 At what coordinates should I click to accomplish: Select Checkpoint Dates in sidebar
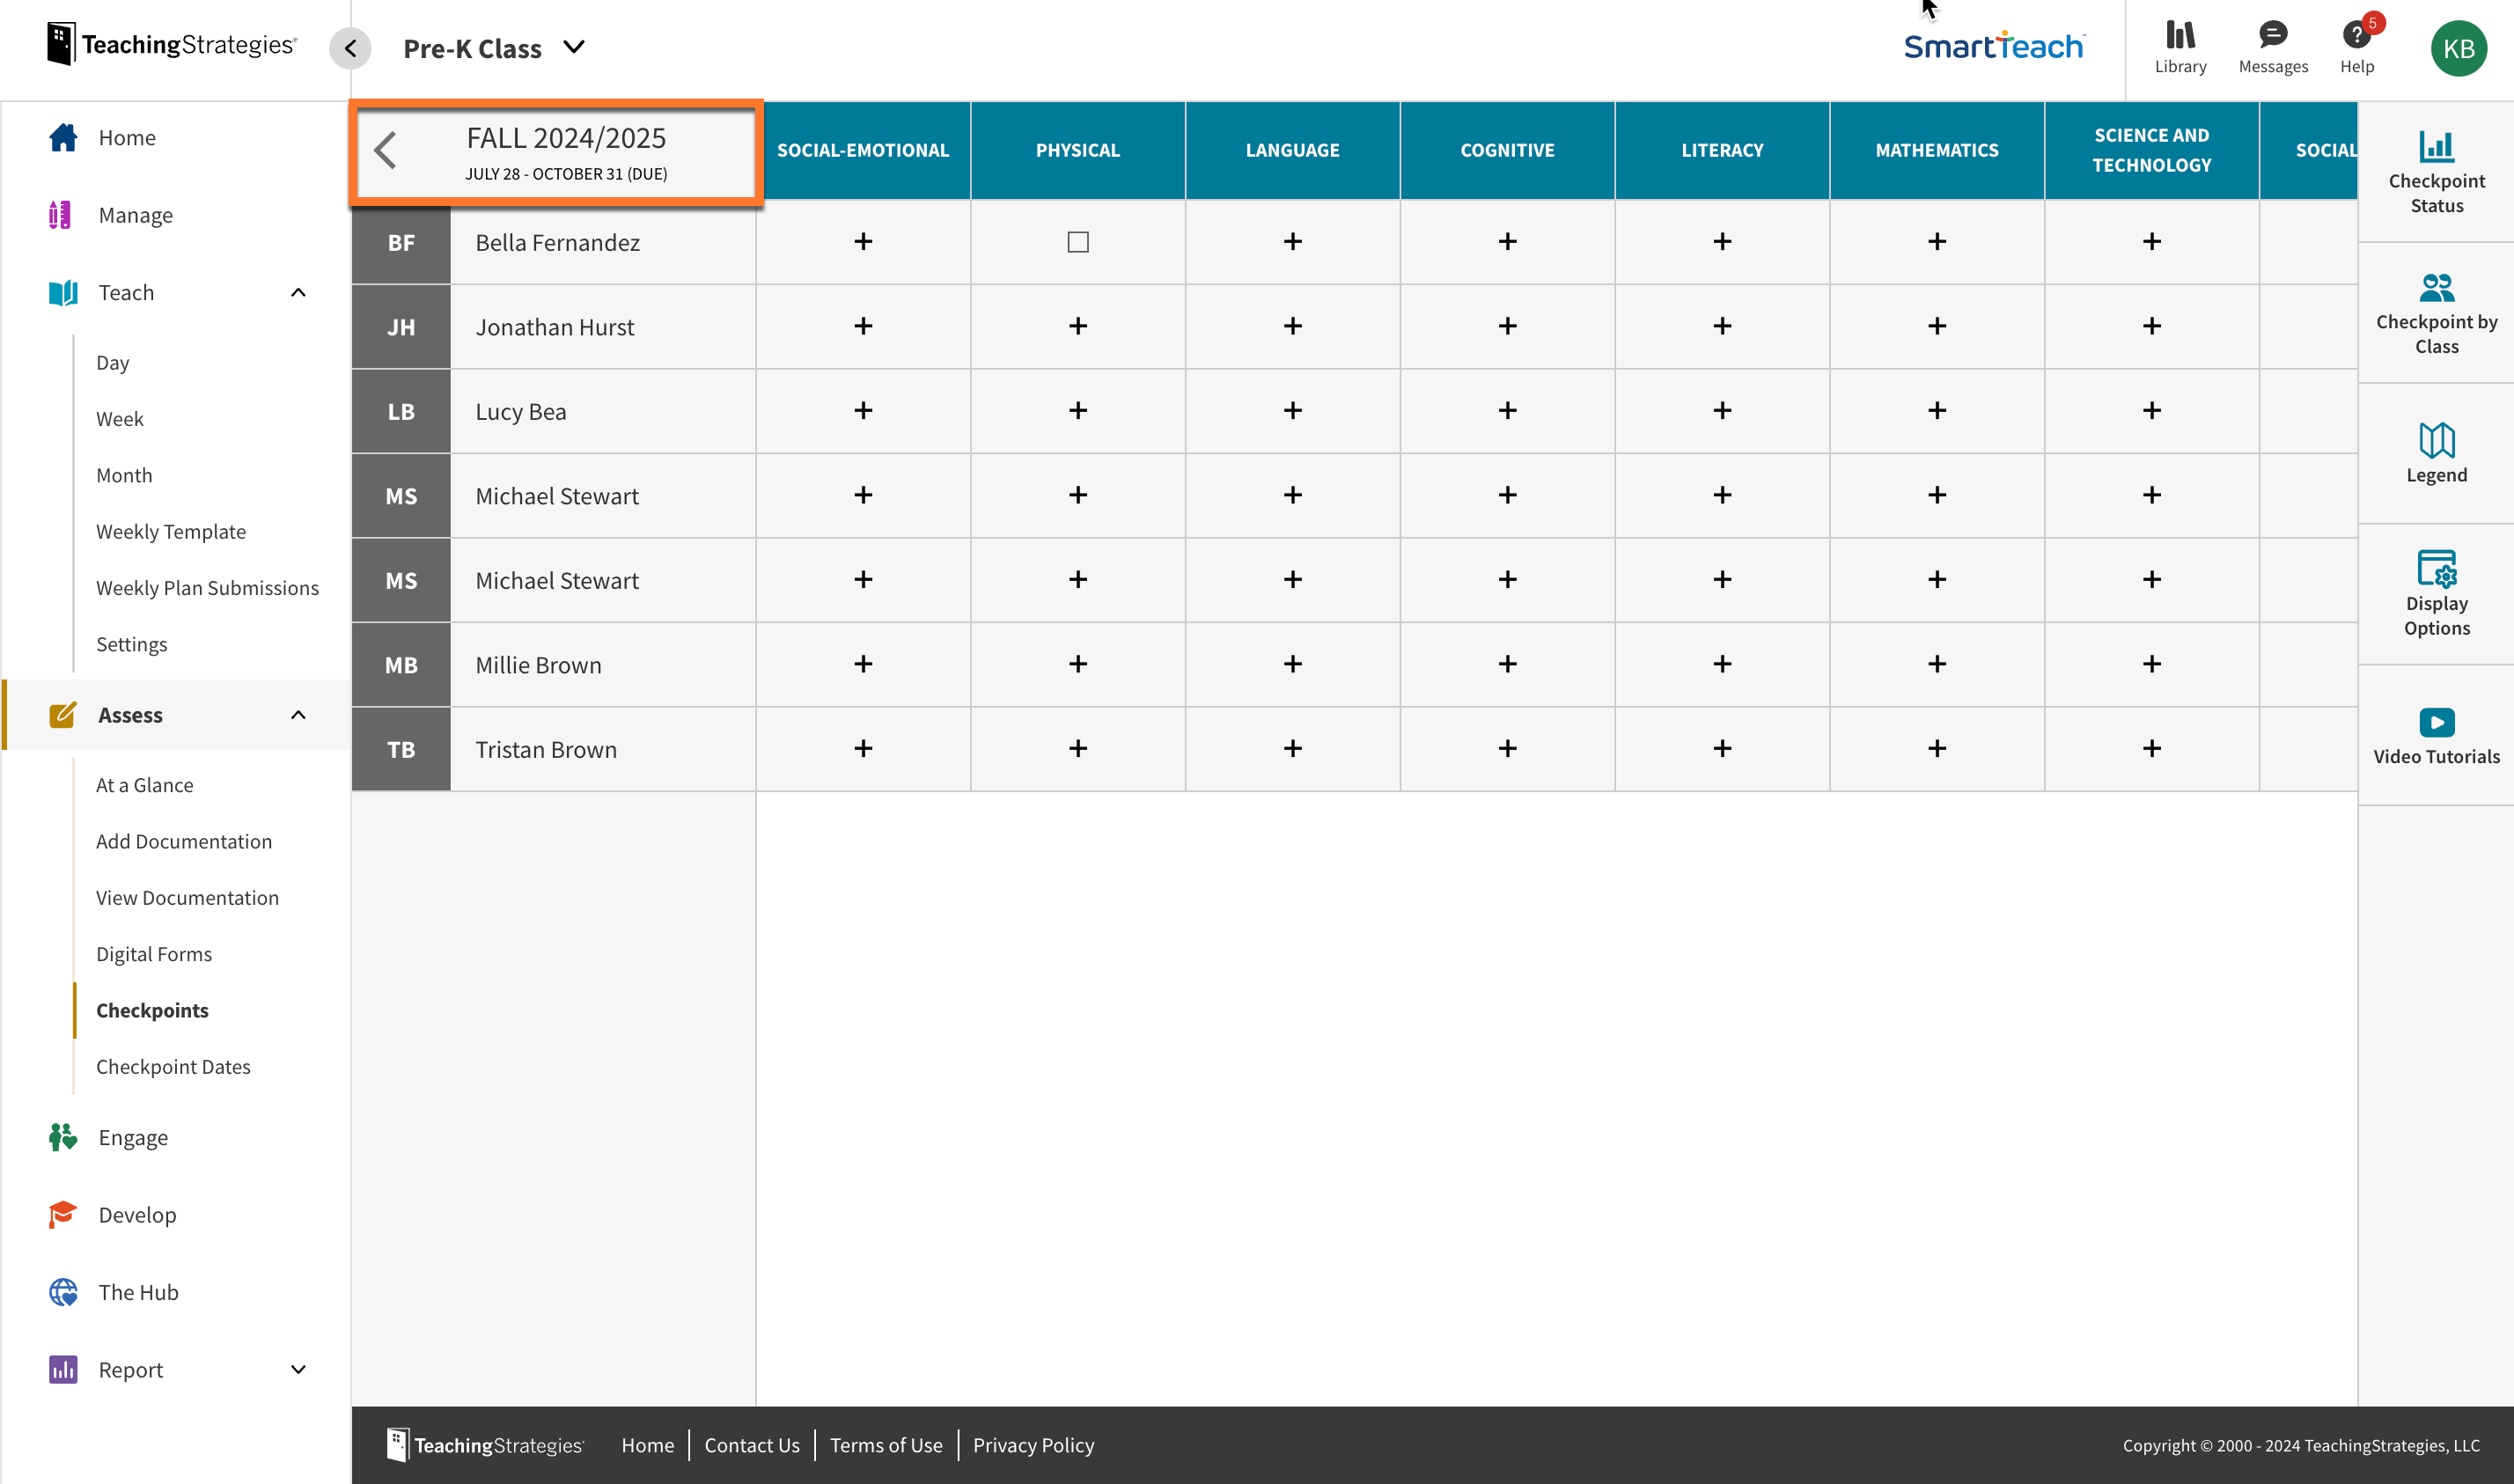tap(173, 1066)
